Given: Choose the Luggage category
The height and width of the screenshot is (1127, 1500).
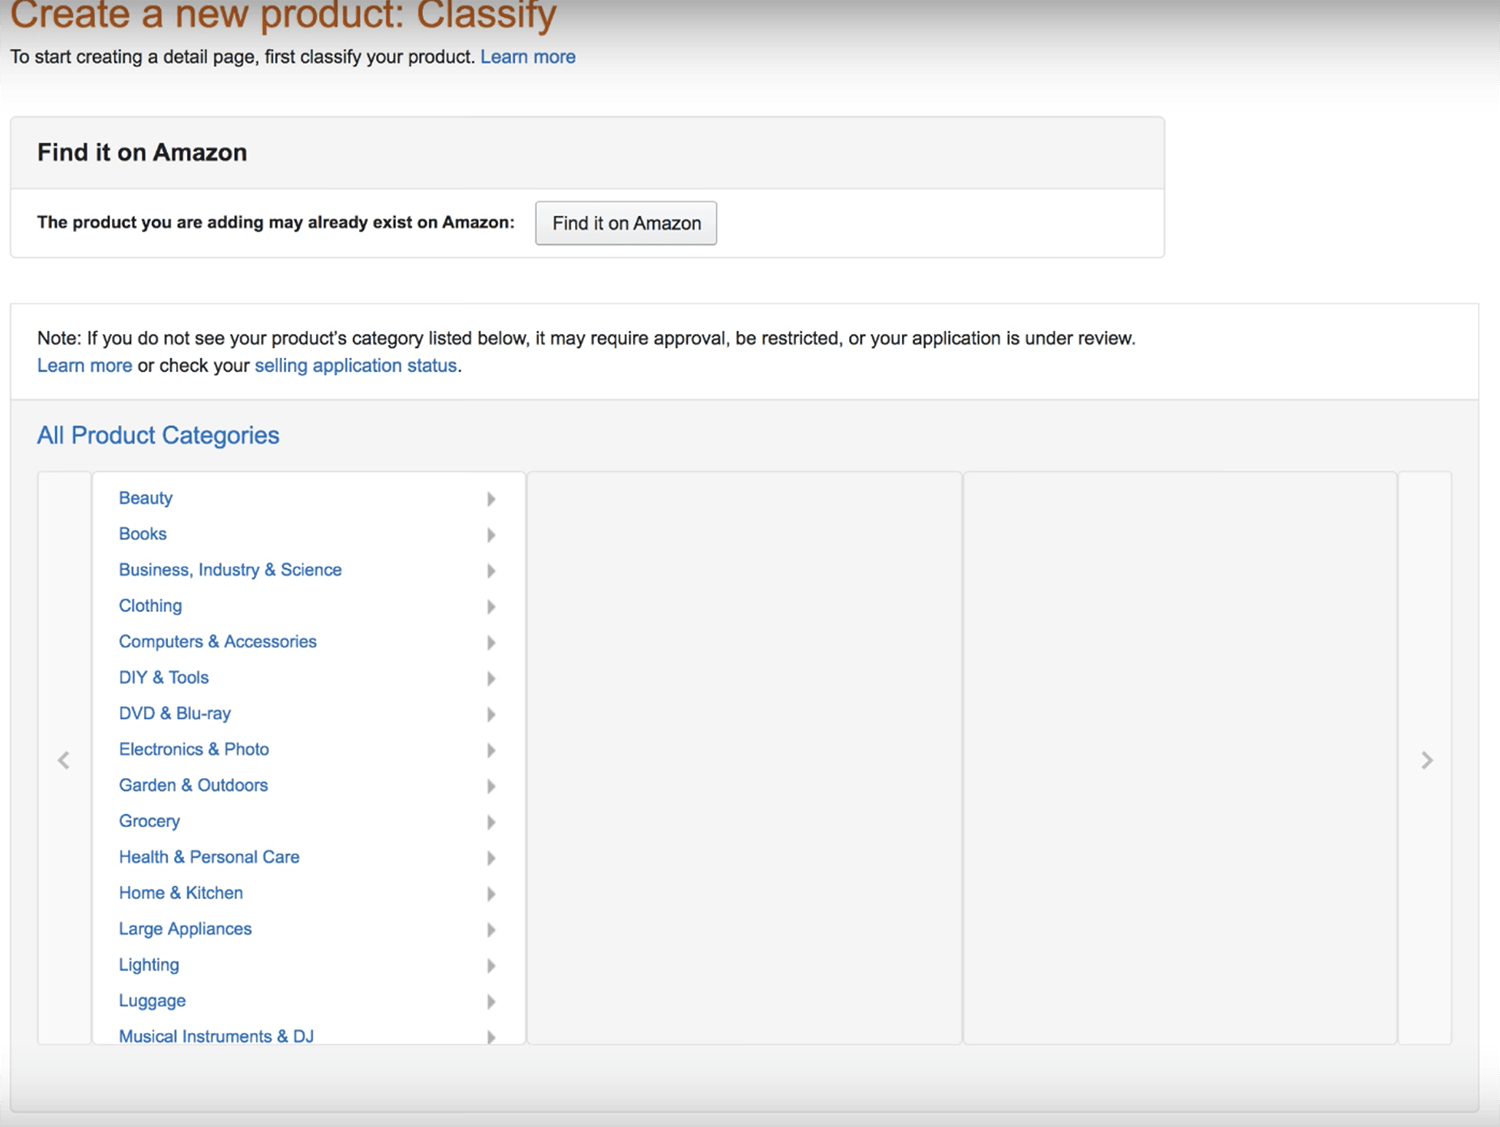Looking at the screenshot, I should 152,1001.
